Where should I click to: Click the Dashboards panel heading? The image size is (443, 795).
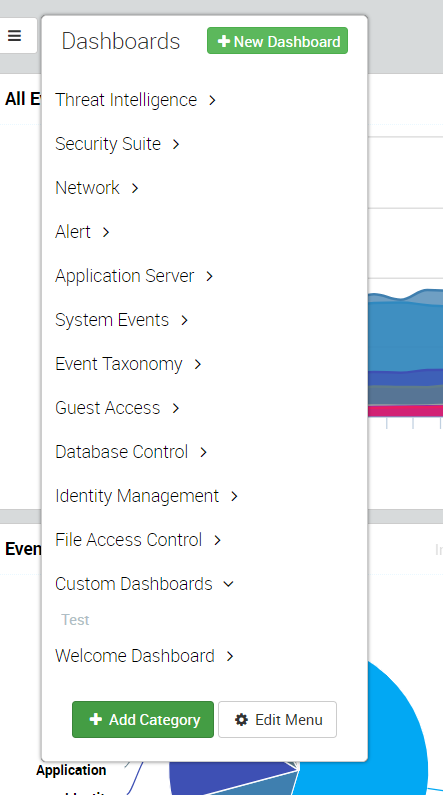[x=121, y=41]
